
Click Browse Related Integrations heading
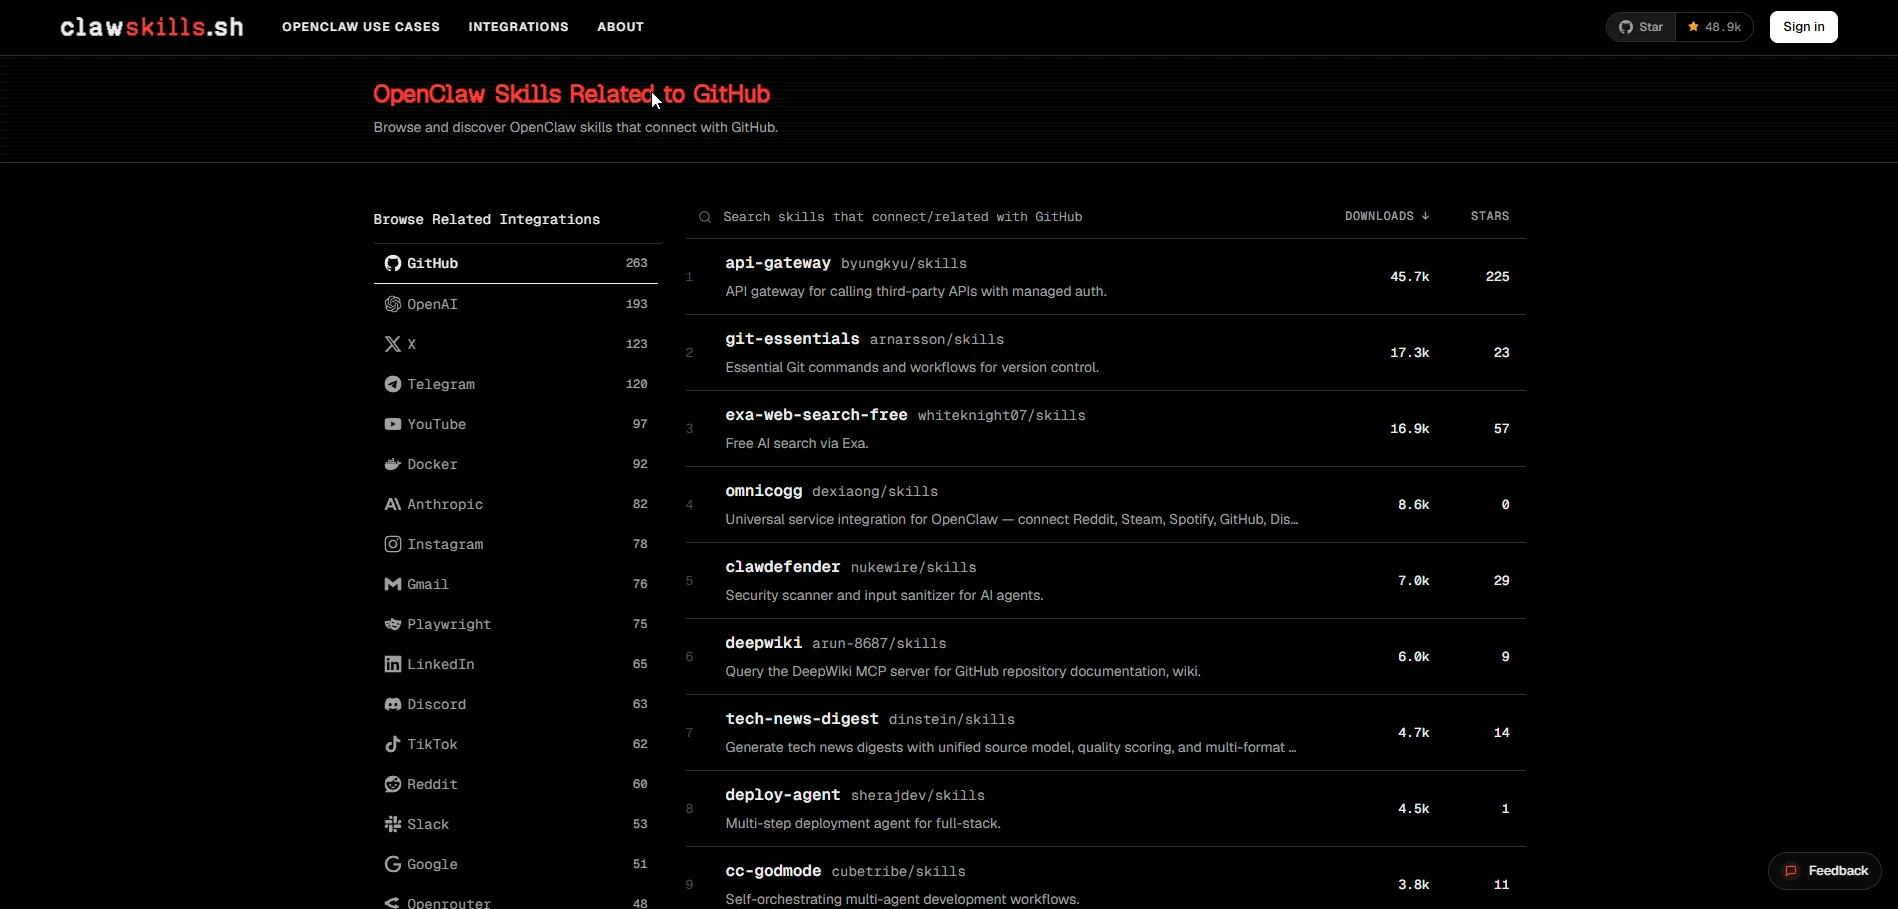click(x=487, y=220)
